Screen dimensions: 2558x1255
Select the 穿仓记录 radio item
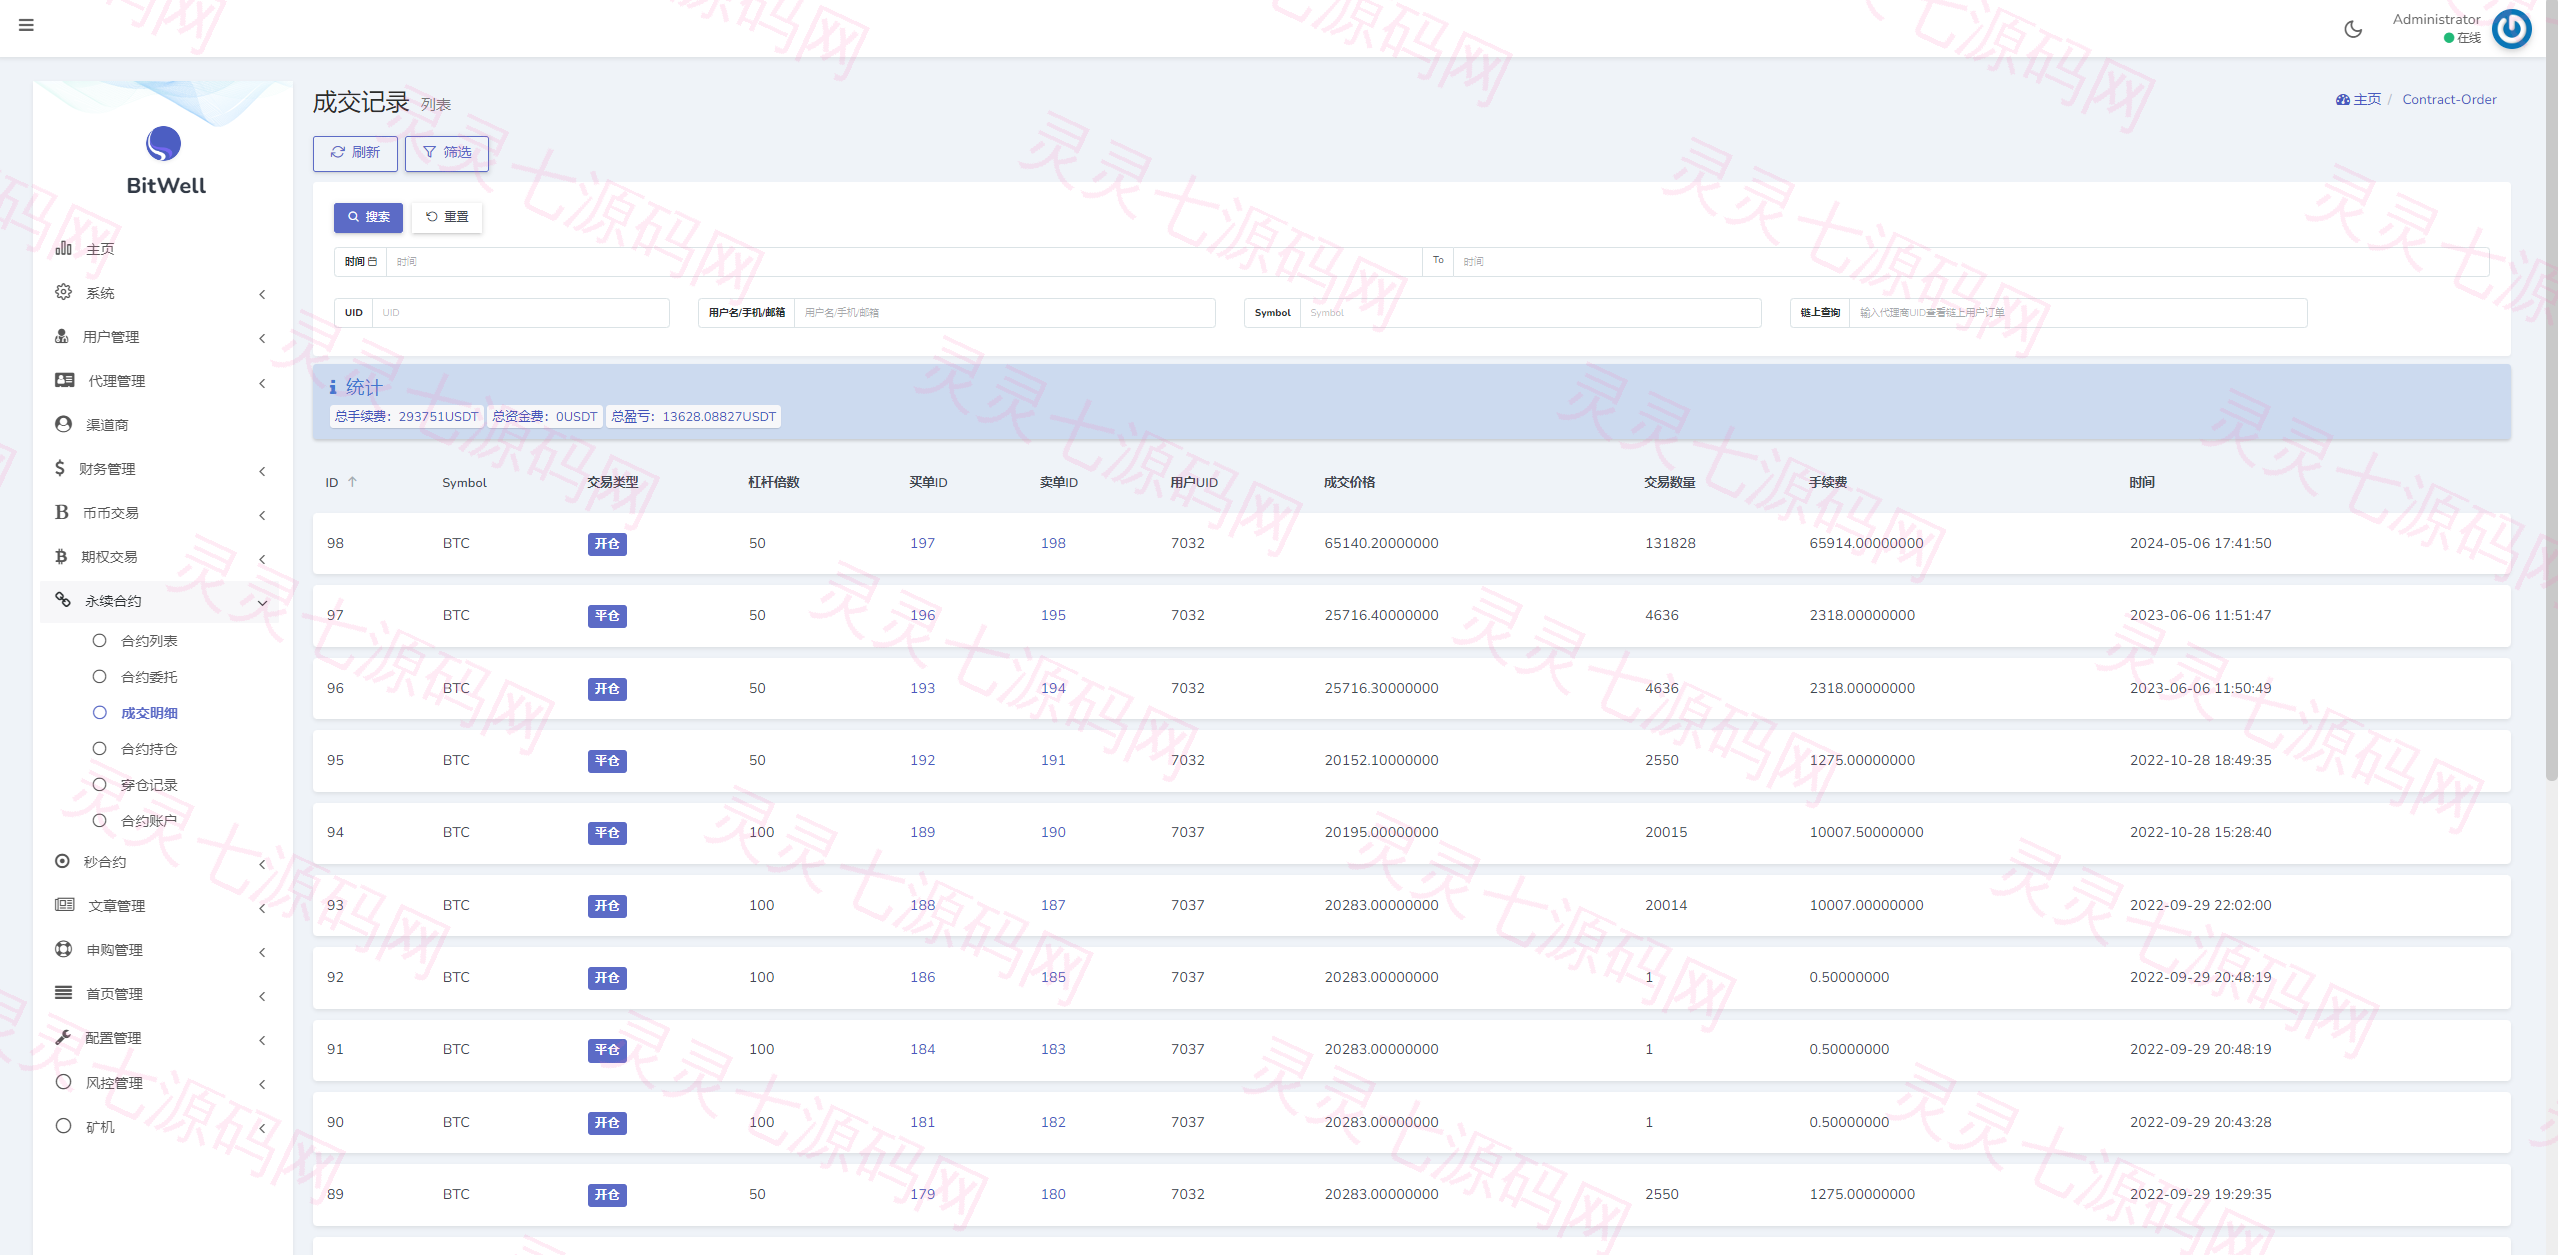[99, 784]
